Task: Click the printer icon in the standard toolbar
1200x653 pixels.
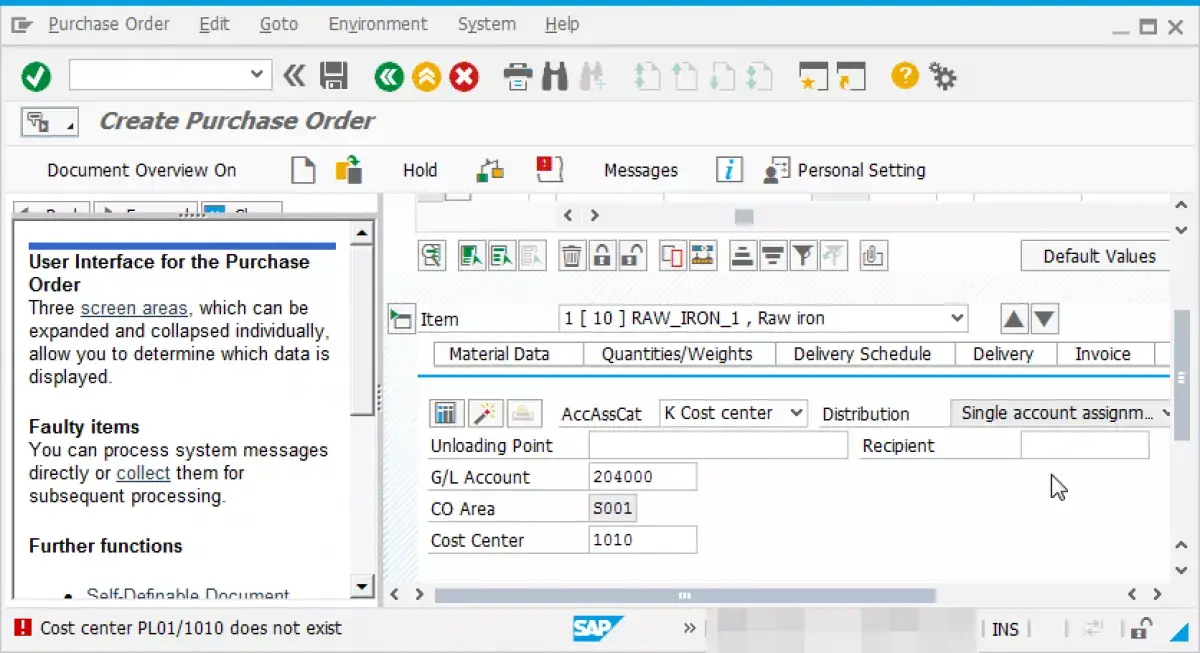Action: tap(518, 76)
